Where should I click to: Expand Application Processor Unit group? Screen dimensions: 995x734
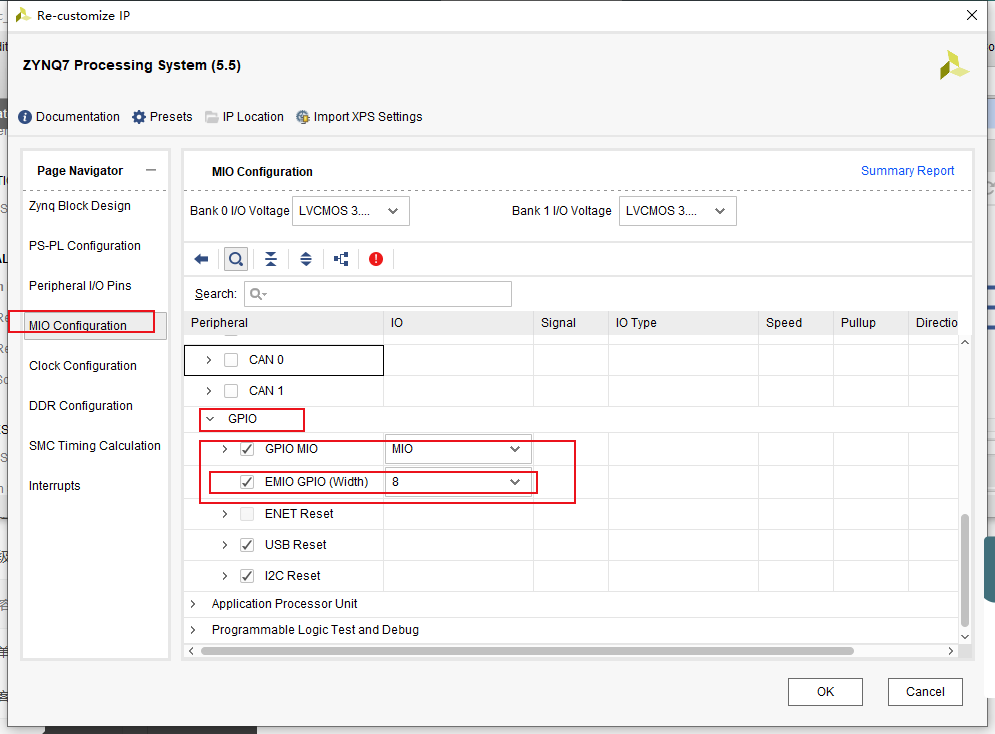pos(193,604)
